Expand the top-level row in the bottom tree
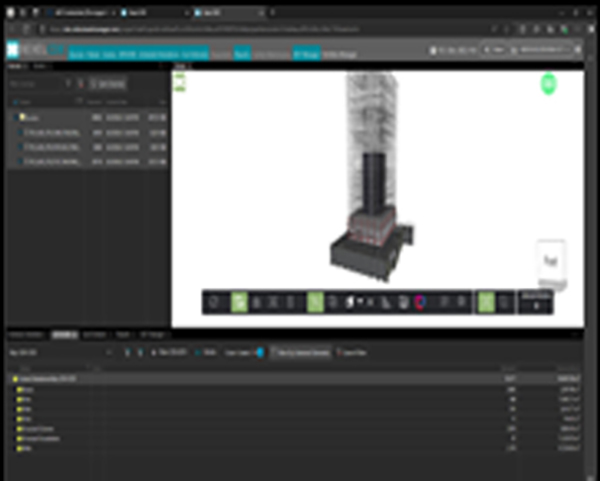 11,381
